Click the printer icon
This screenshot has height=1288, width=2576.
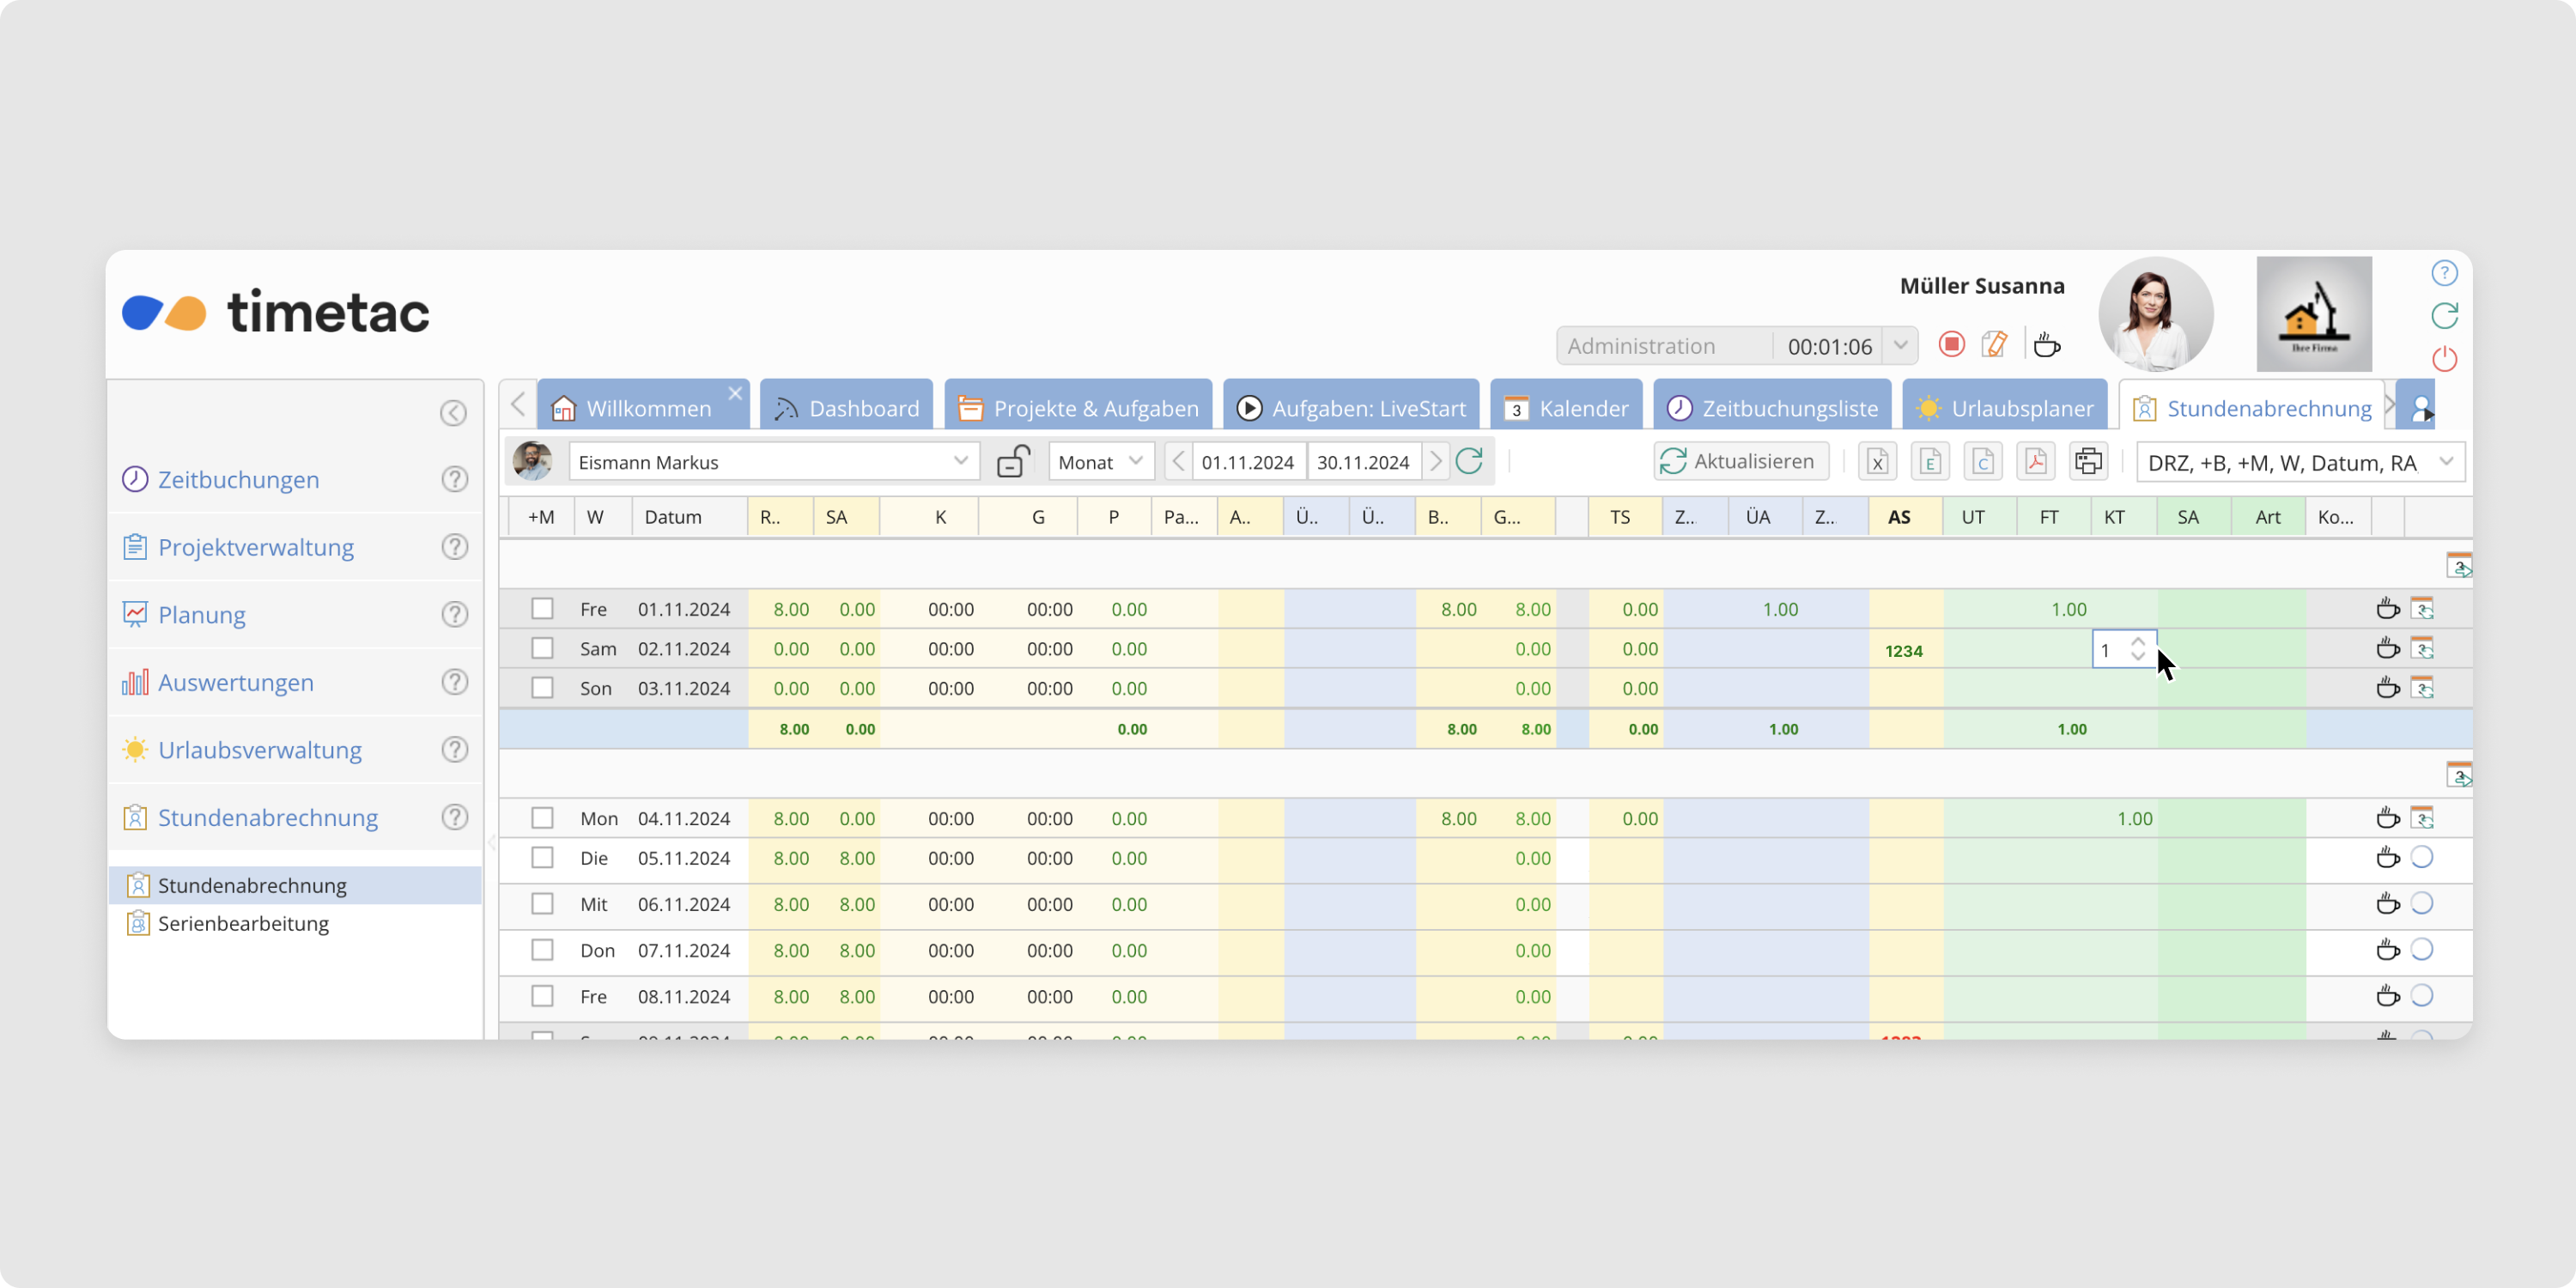2088,462
